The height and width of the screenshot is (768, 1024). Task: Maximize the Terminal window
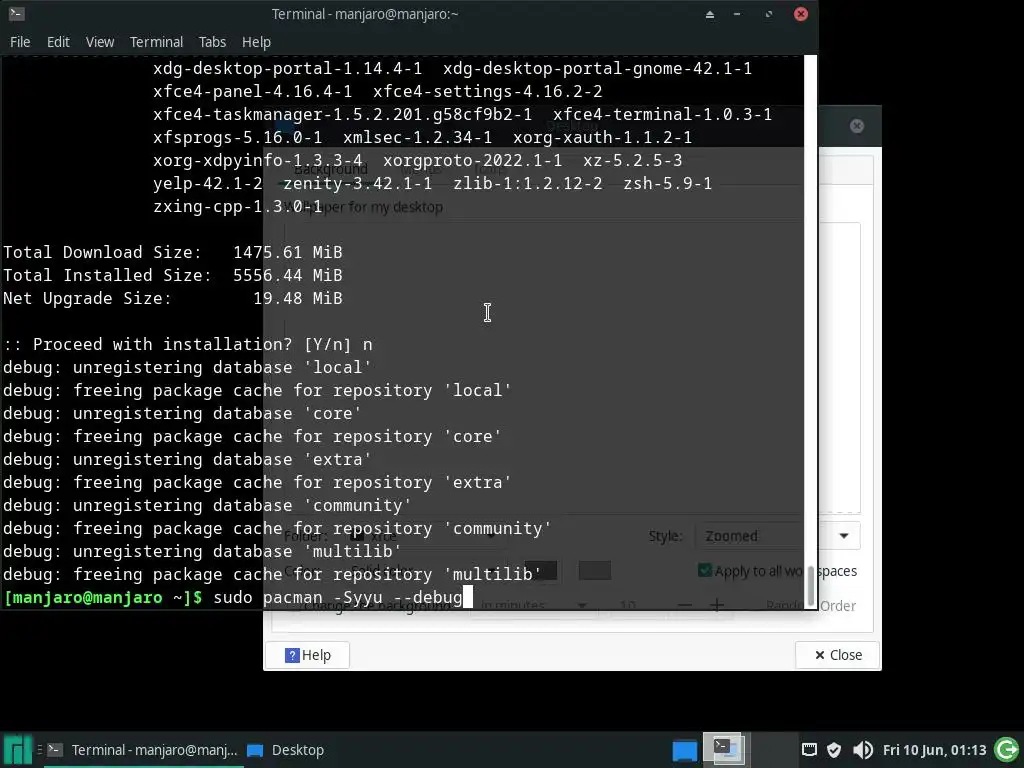tap(769, 14)
